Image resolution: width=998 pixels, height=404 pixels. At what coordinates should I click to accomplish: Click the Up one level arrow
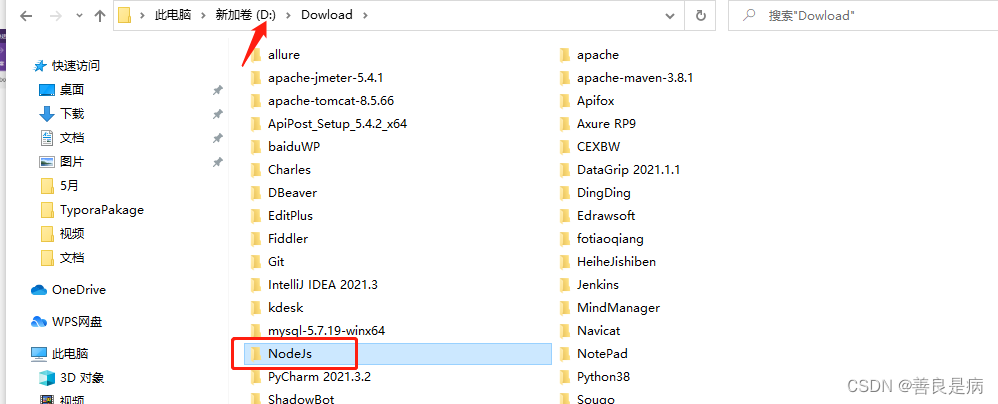click(x=100, y=16)
